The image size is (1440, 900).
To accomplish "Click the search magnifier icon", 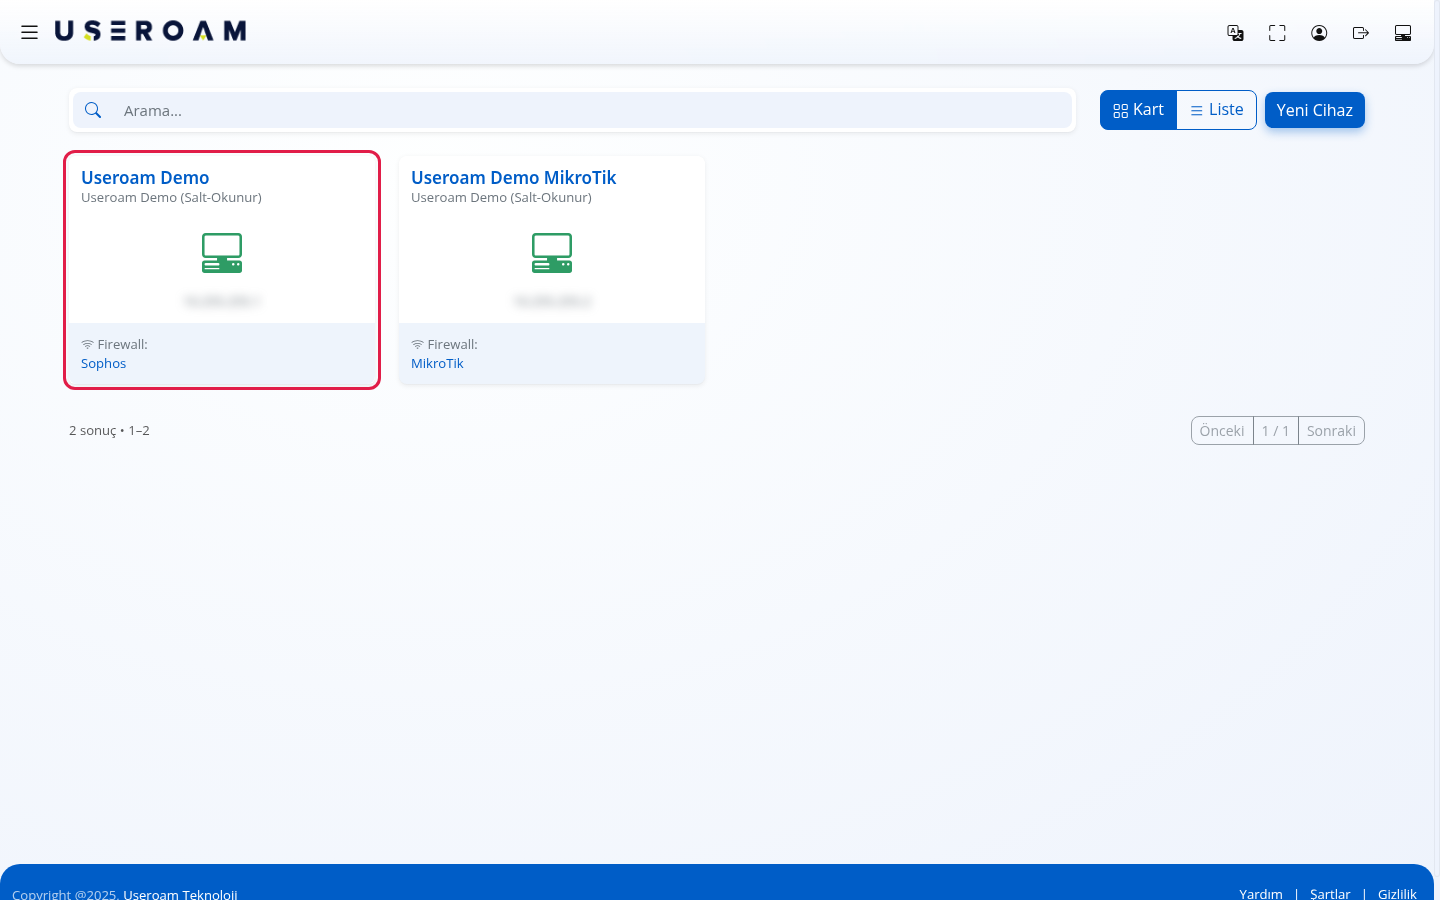I will pyautogui.click(x=93, y=110).
